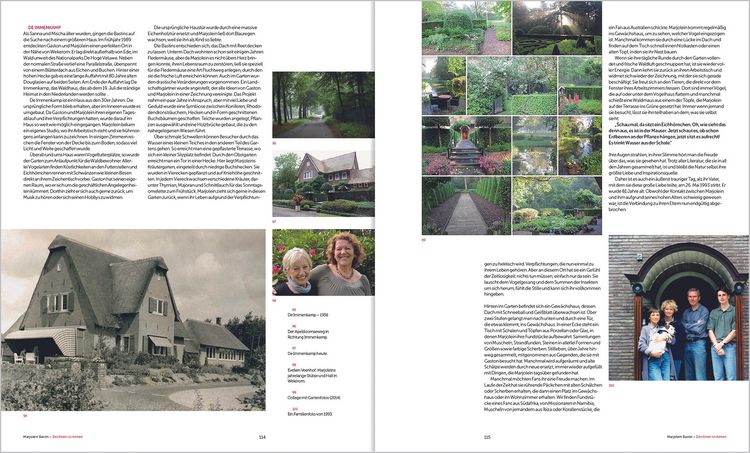
Task: Click page number 115 in the footer
Action: tap(486, 436)
